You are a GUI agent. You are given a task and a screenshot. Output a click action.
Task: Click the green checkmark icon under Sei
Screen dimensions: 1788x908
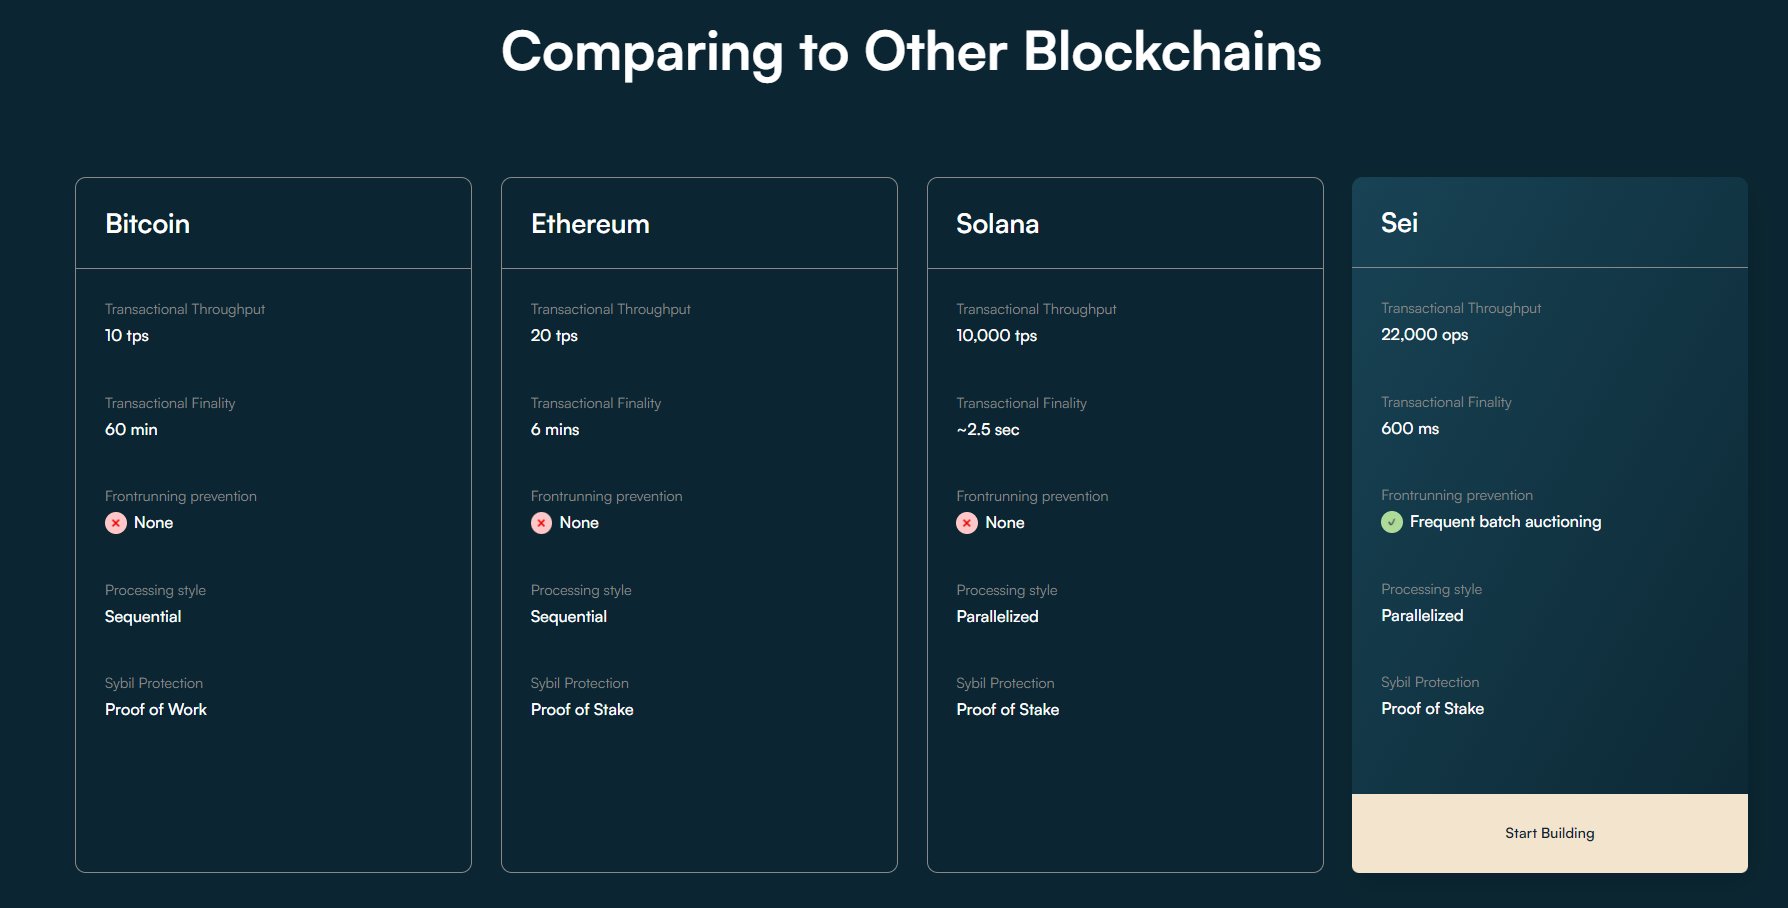pos(1392,522)
